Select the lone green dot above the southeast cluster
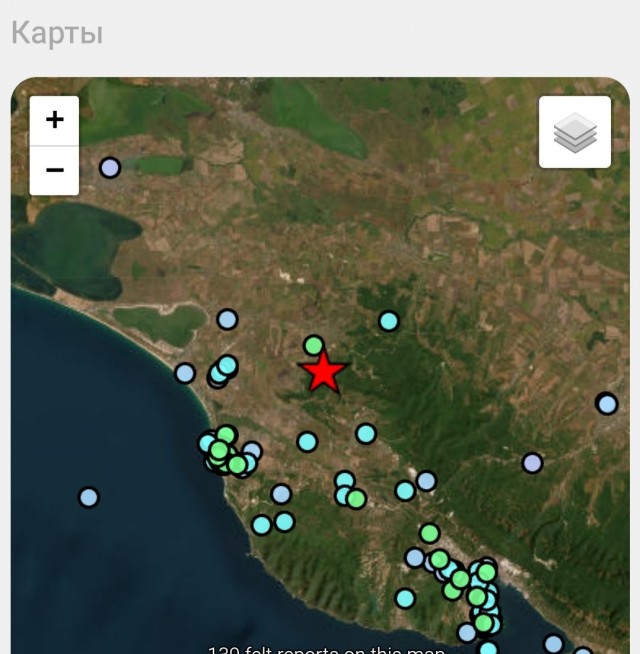Screen dimensions: 640x654 click(429, 533)
